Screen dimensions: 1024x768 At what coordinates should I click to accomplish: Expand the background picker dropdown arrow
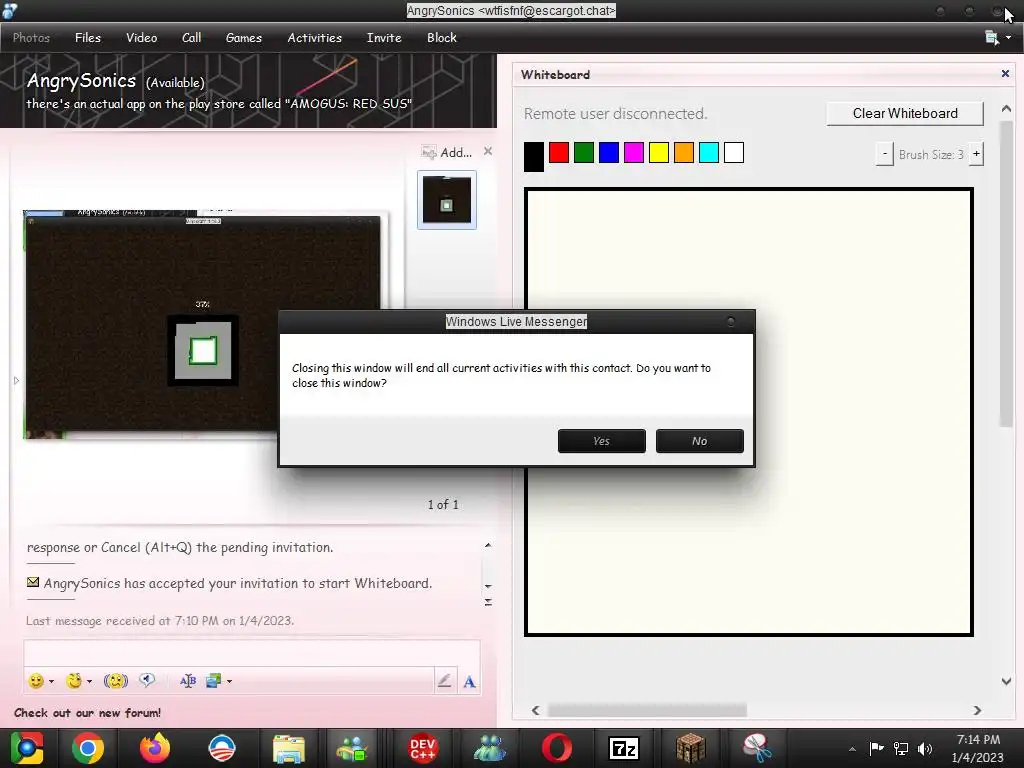[x=229, y=682]
